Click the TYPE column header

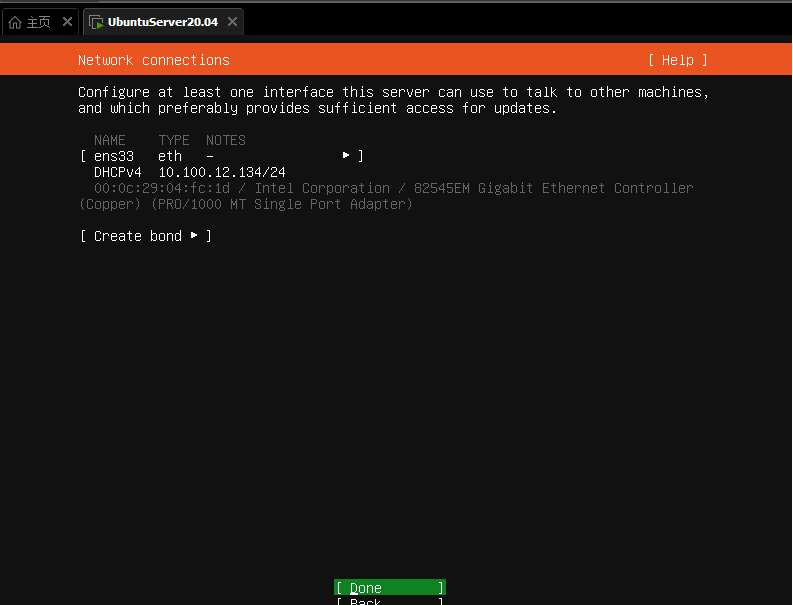[174, 140]
